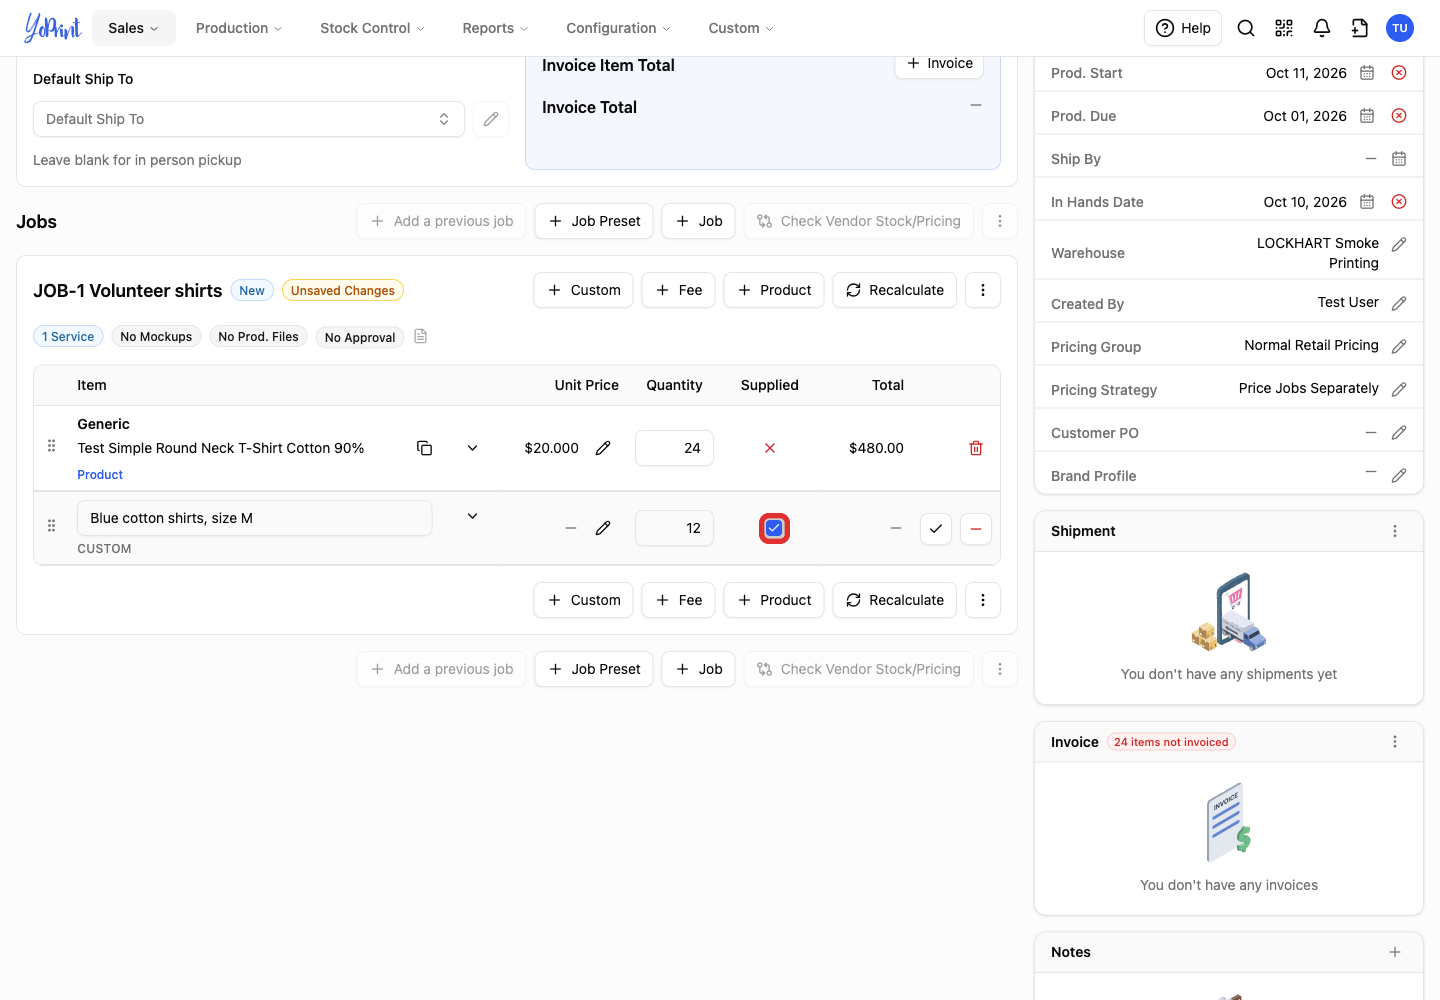
Task: Click the Help button
Action: [1183, 28]
